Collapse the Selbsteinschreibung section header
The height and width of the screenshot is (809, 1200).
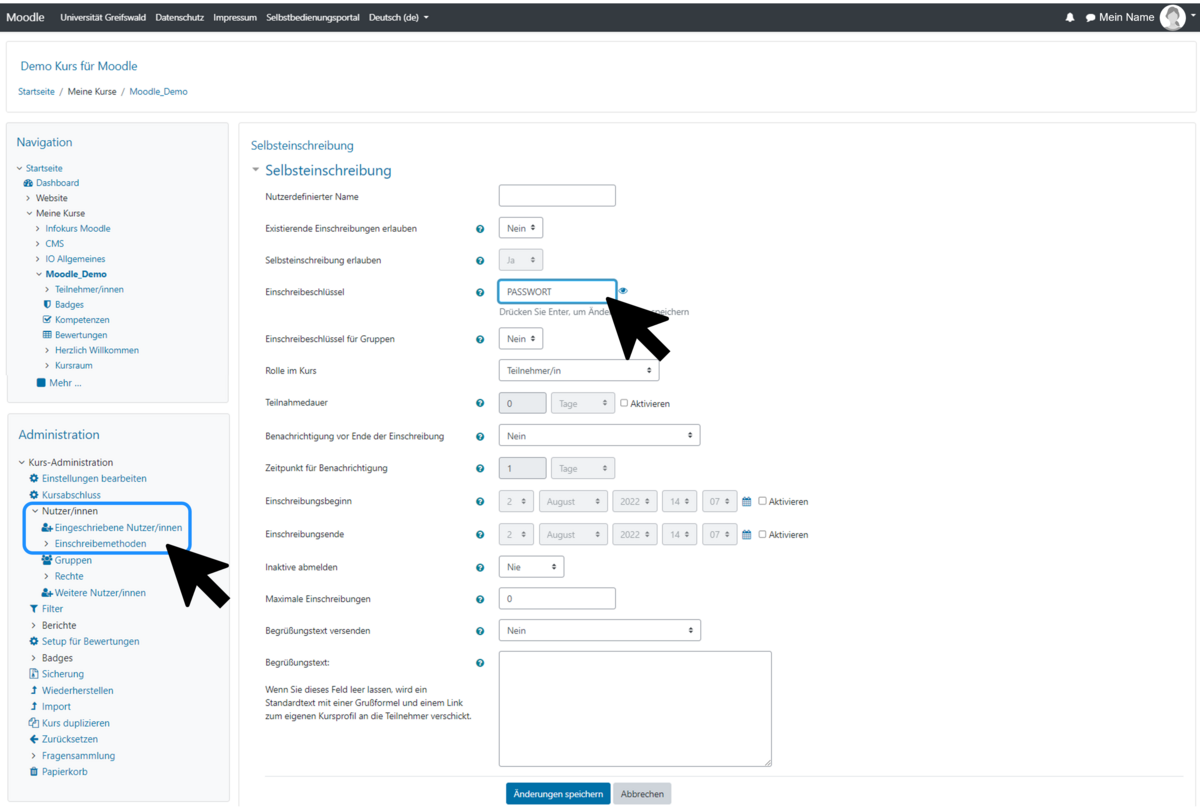point(256,170)
